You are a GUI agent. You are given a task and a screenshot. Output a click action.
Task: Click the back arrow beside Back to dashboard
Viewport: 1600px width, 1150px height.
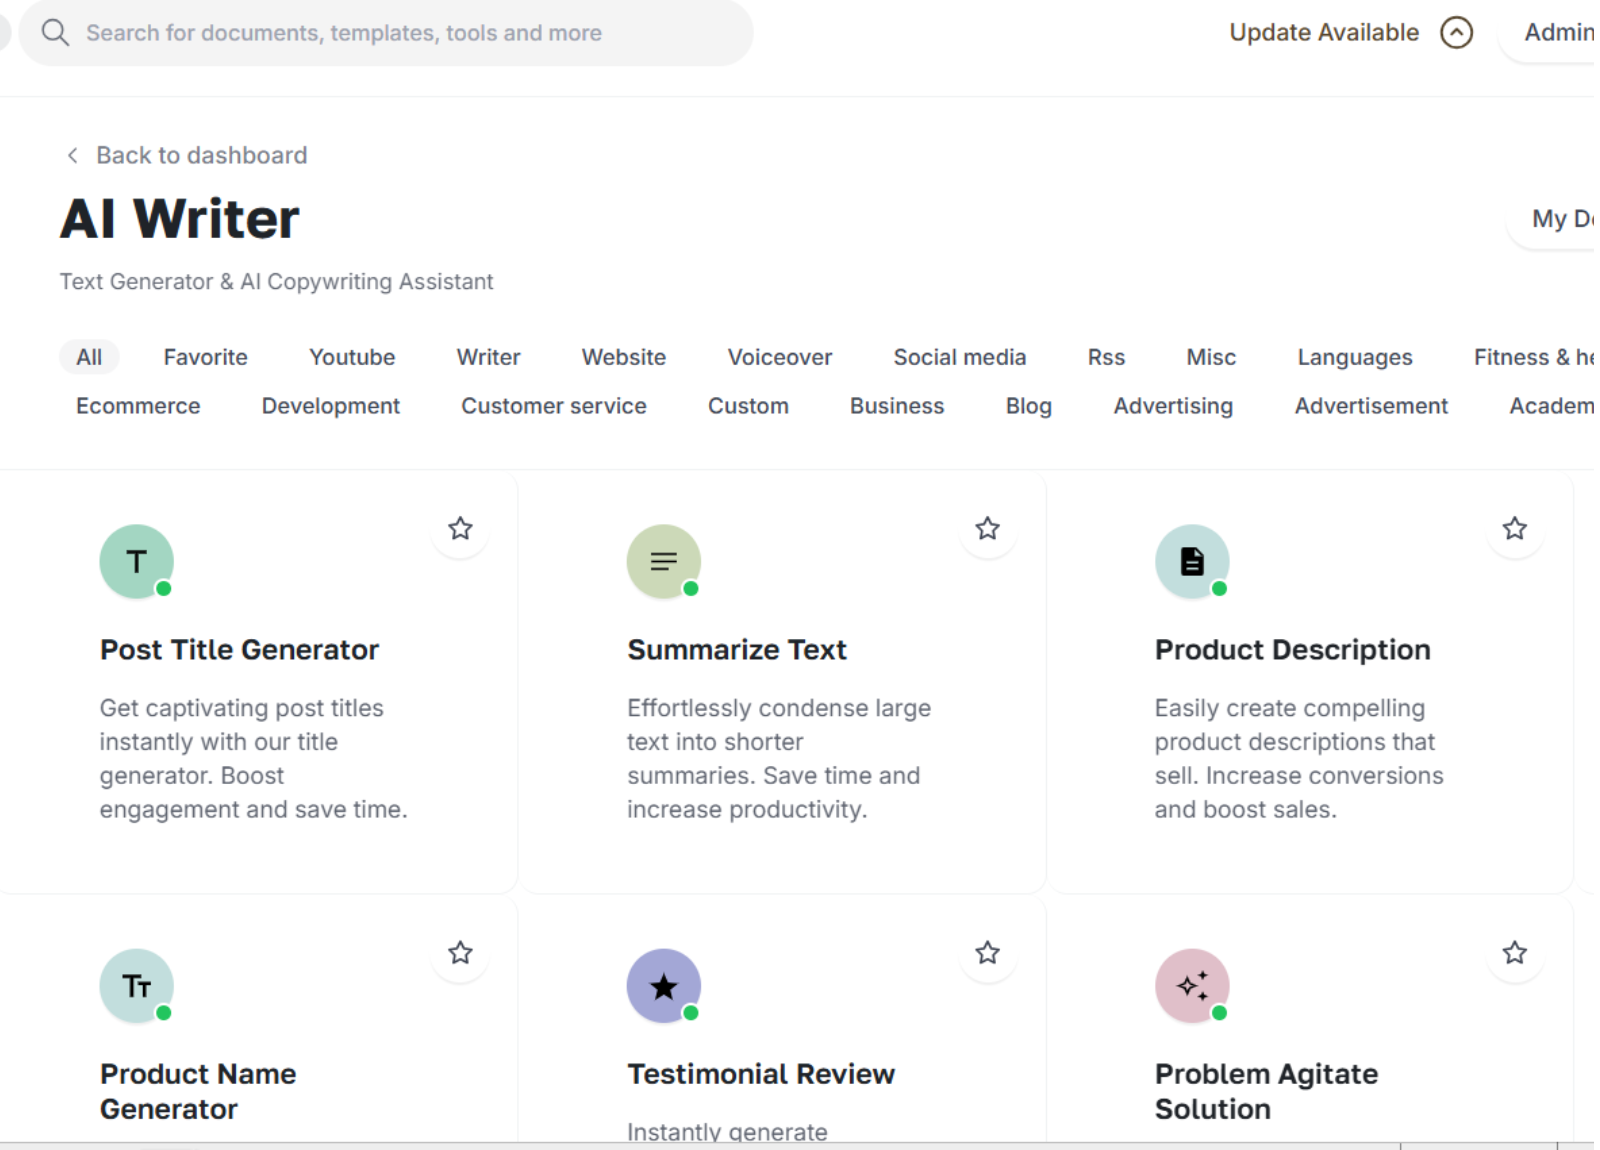pyautogui.click(x=72, y=155)
